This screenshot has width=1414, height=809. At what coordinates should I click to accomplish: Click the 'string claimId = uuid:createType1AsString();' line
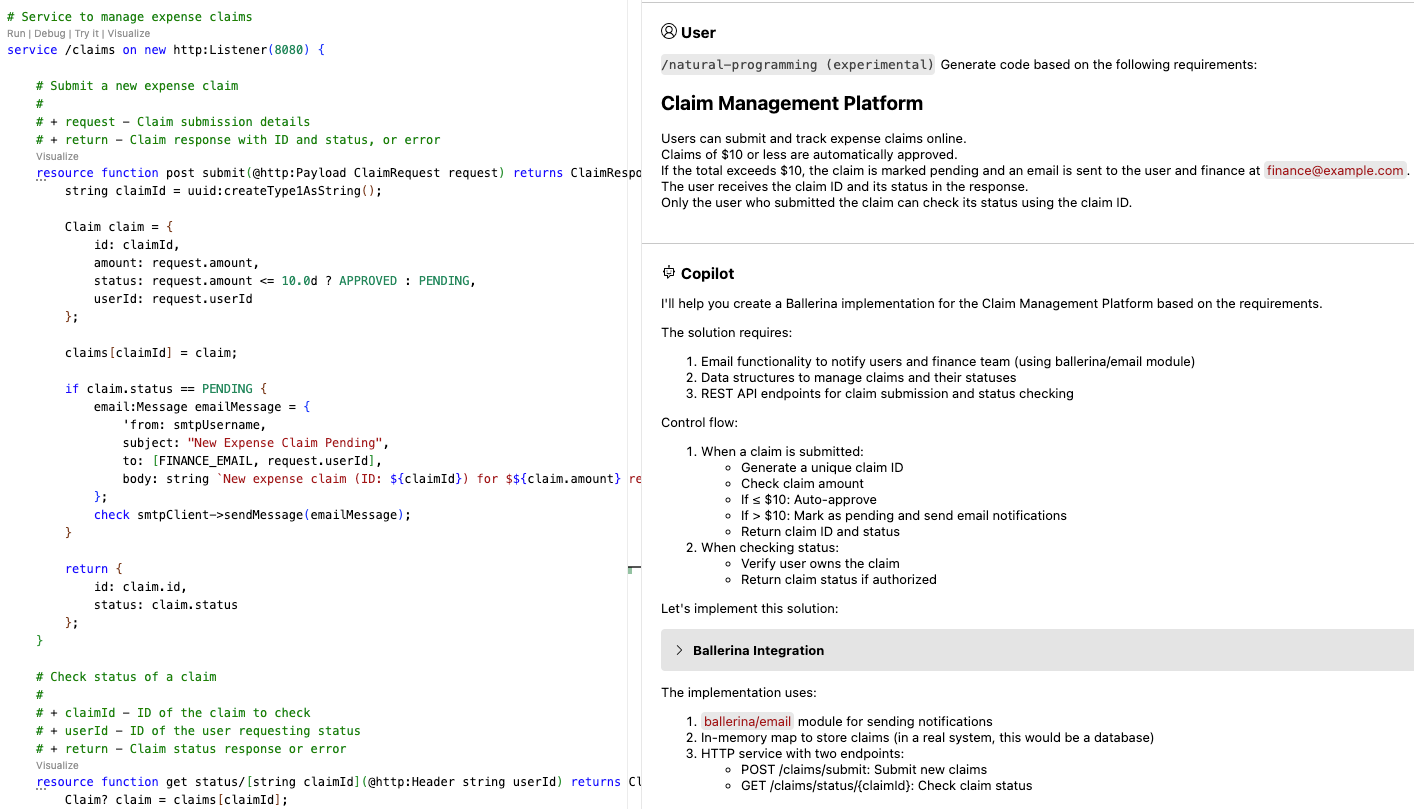click(224, 190)
